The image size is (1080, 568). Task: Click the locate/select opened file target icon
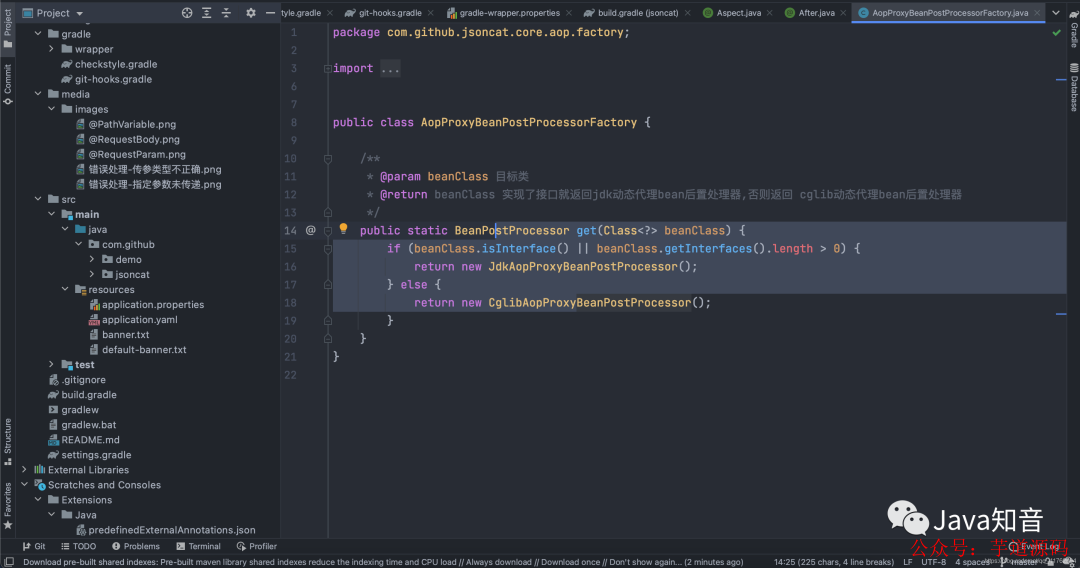point(187,13)
